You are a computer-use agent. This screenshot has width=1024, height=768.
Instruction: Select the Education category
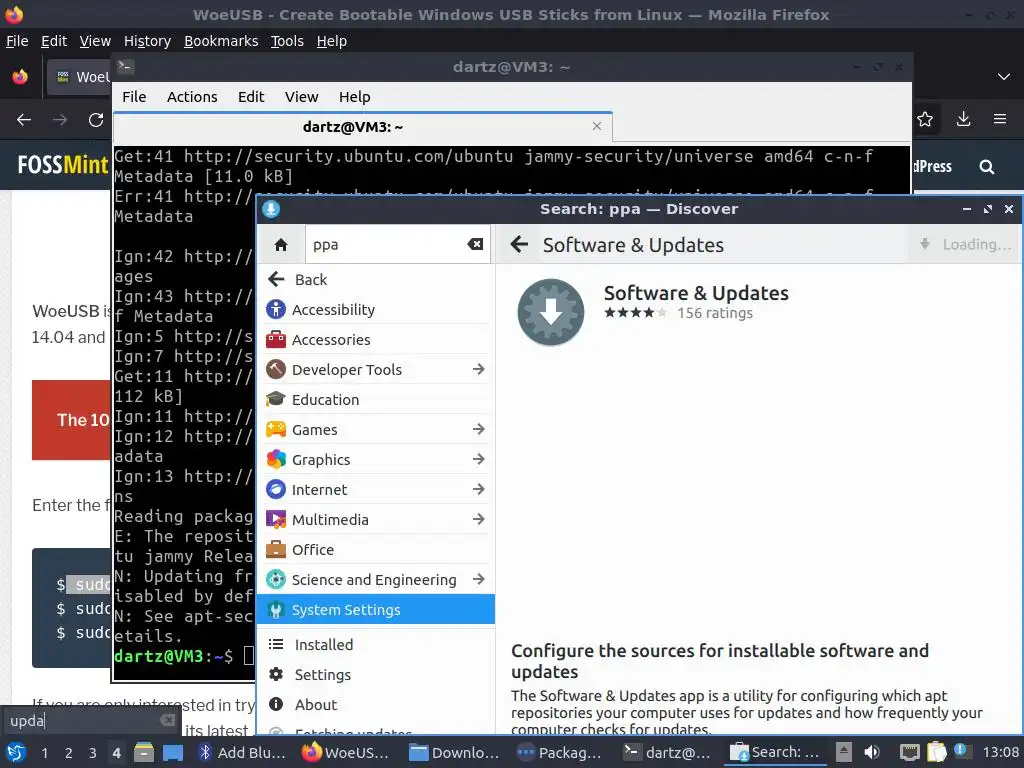(376, 400)
